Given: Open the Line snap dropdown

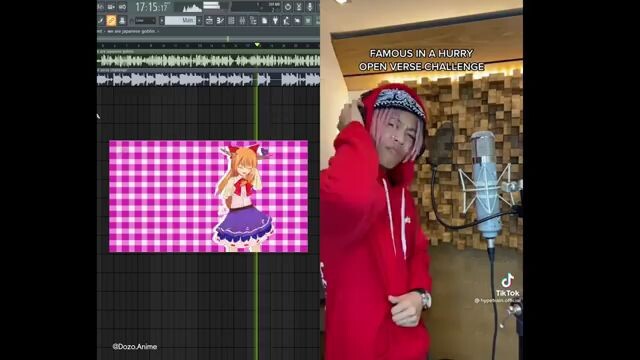Looking at the screenshot, I should coord(145,20).
